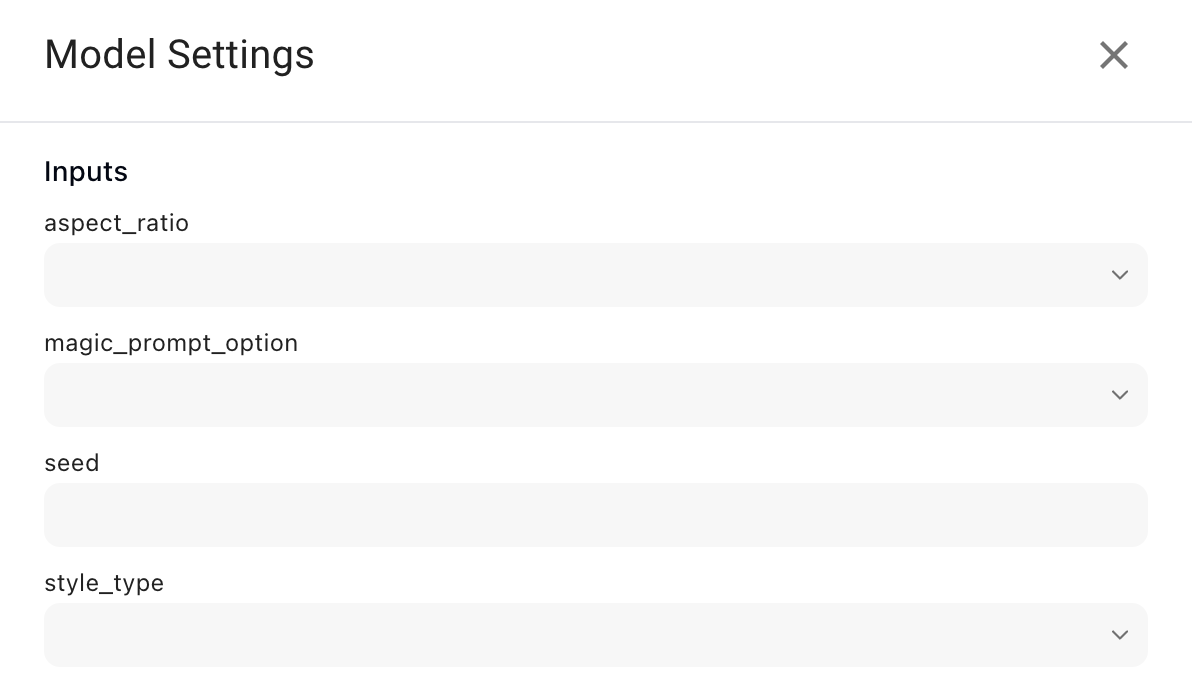Screen dimensions: 1192x684
Task: Click the style_type chevron arrow
Action: pos(1119,635)
